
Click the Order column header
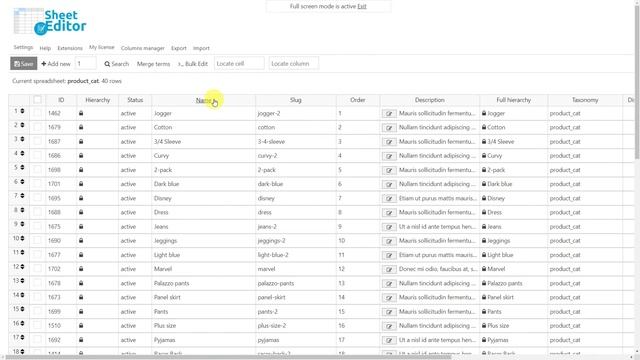tap(358, 100)
